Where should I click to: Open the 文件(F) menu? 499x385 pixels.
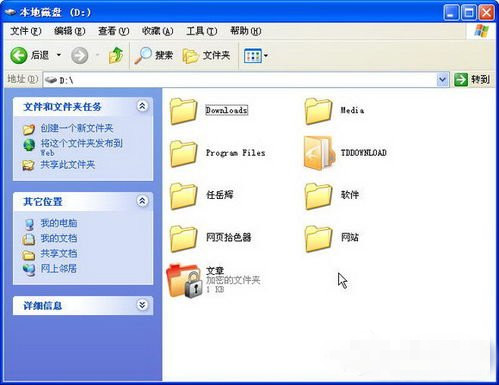[26, 31]
